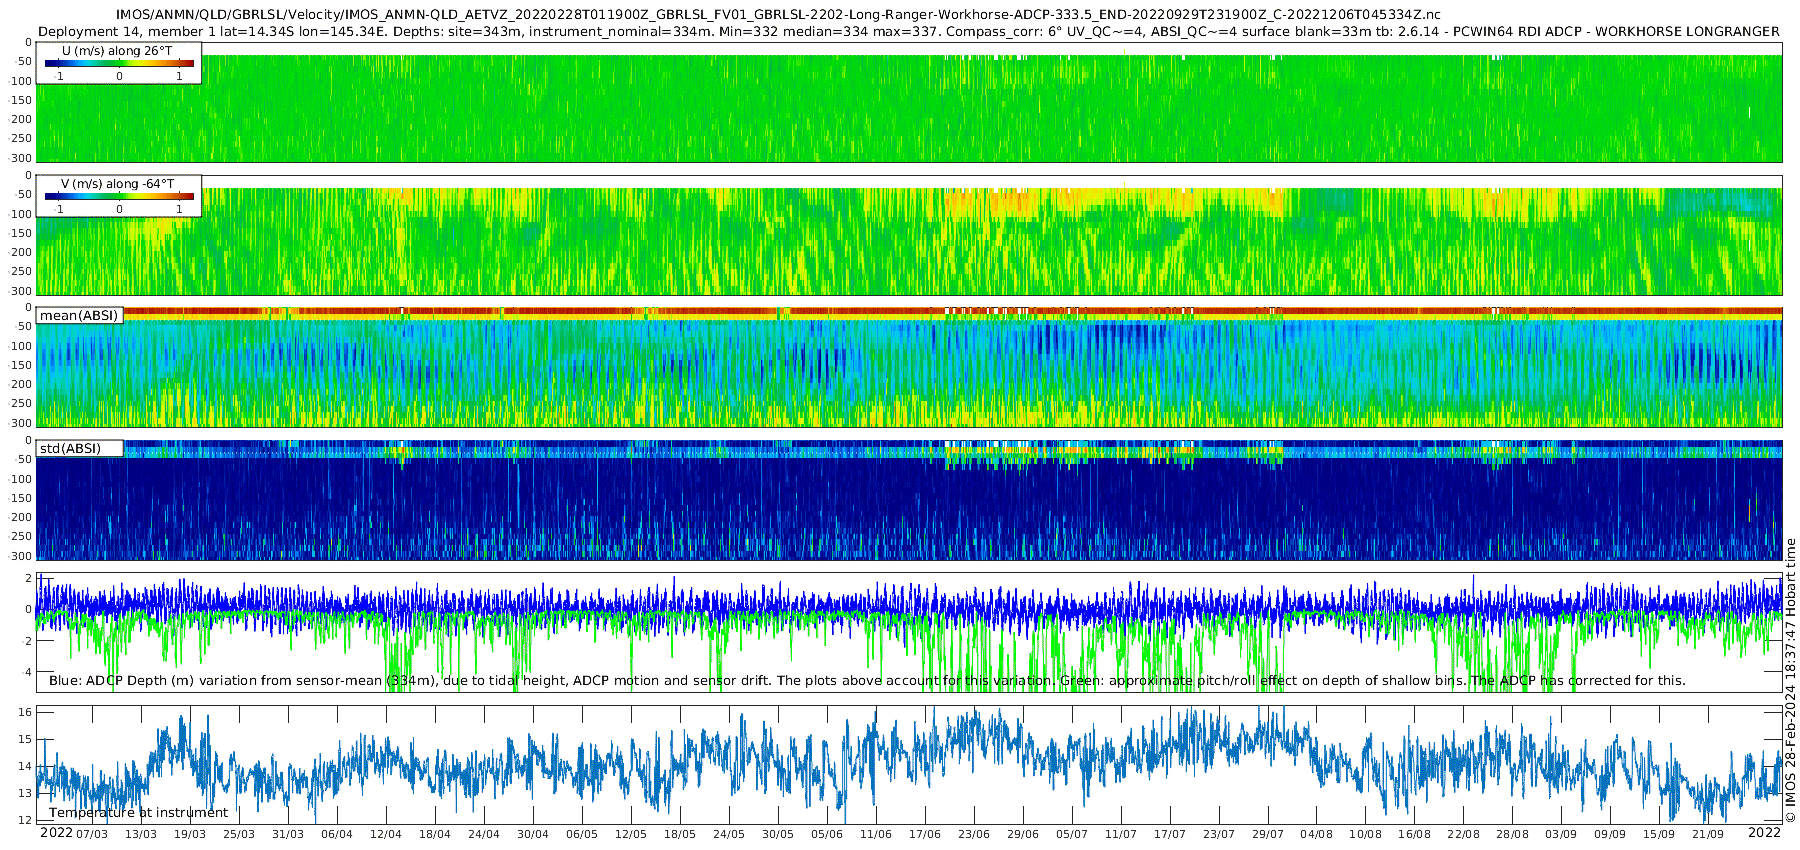Click the '12' tick on the temperature axis
Image resolution: width=1800 pixels, height=850 pixels.
[26, 820]
